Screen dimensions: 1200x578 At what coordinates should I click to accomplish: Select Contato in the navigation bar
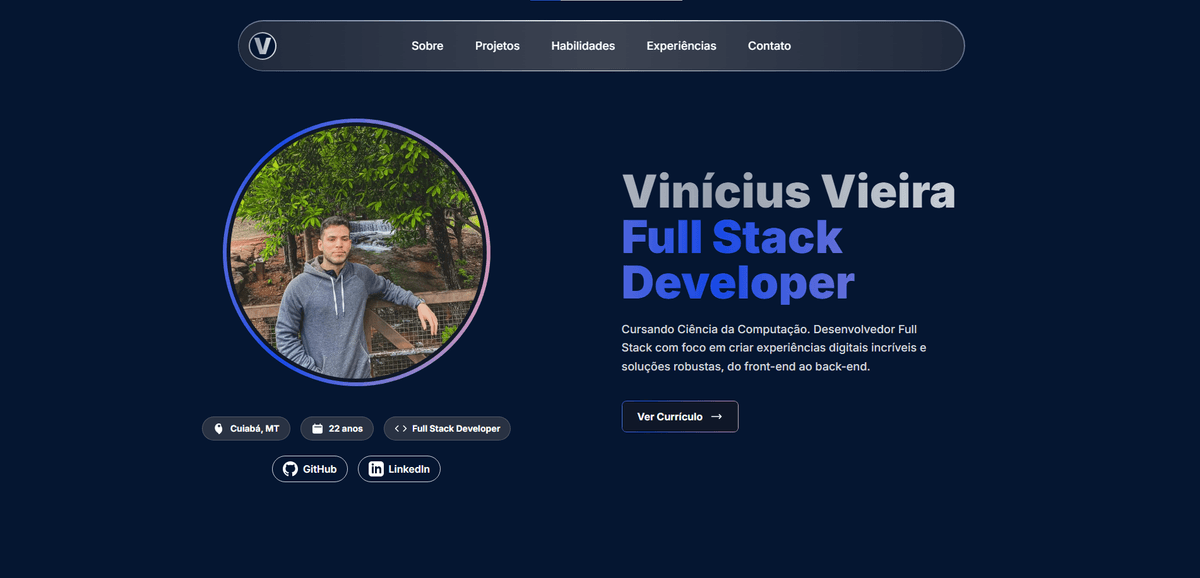pyautogui.click(x=769, y=46)
